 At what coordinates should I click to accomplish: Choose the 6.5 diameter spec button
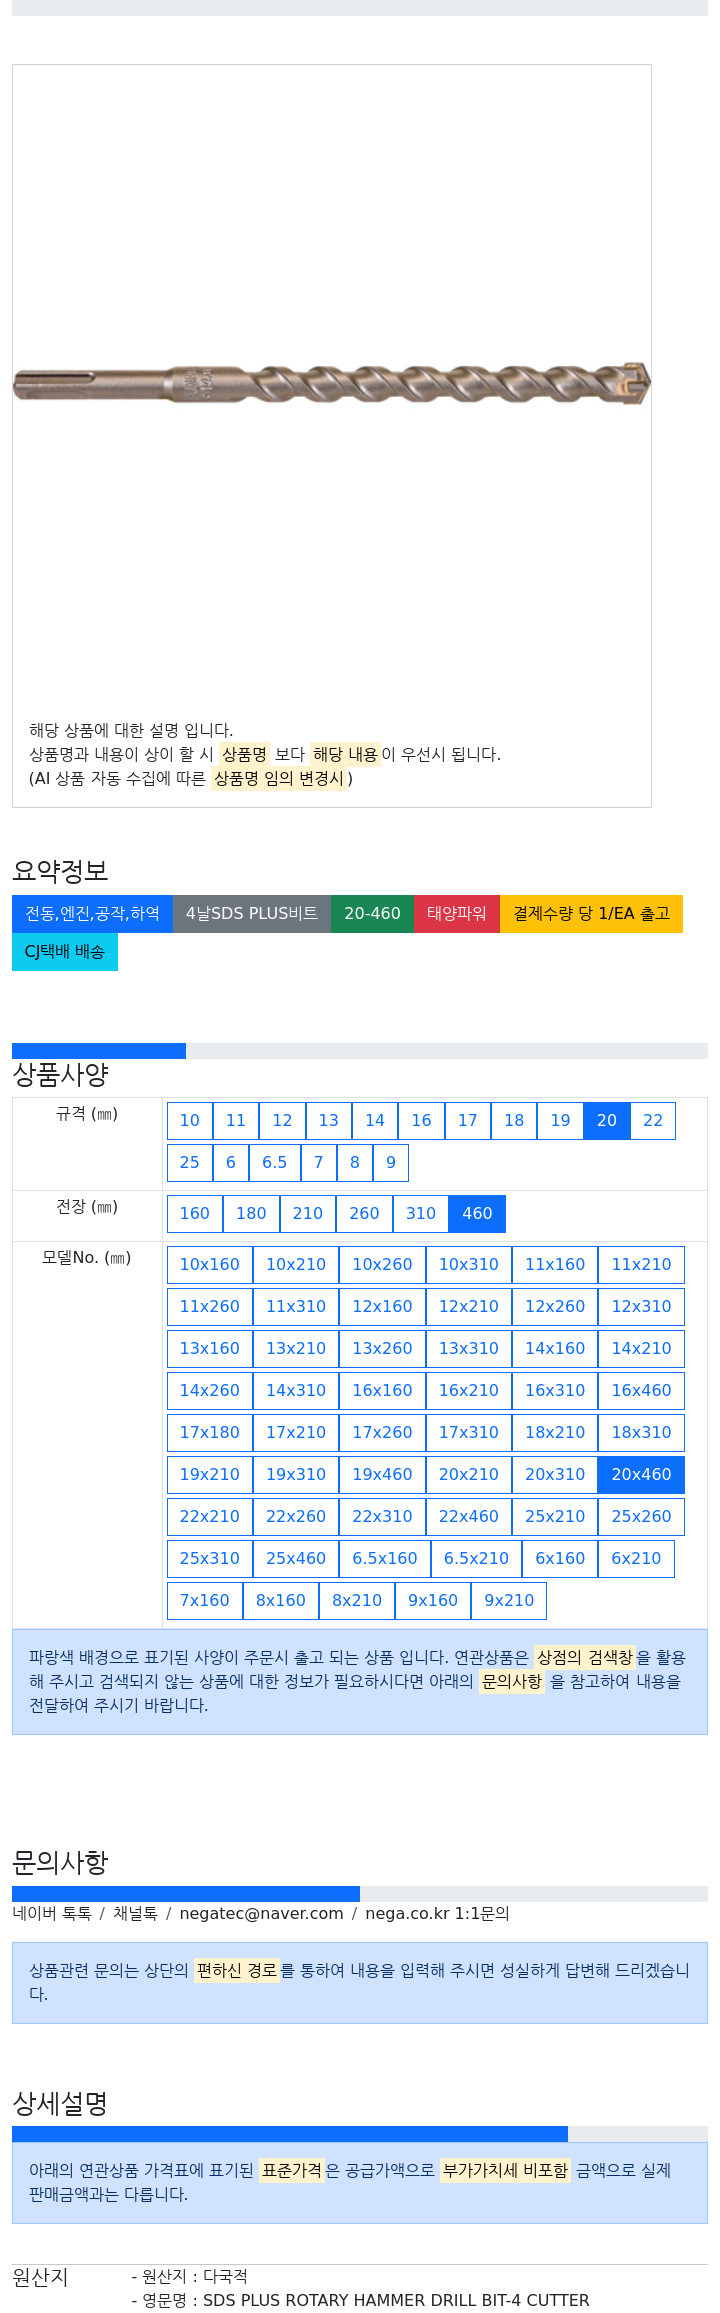274,1163
